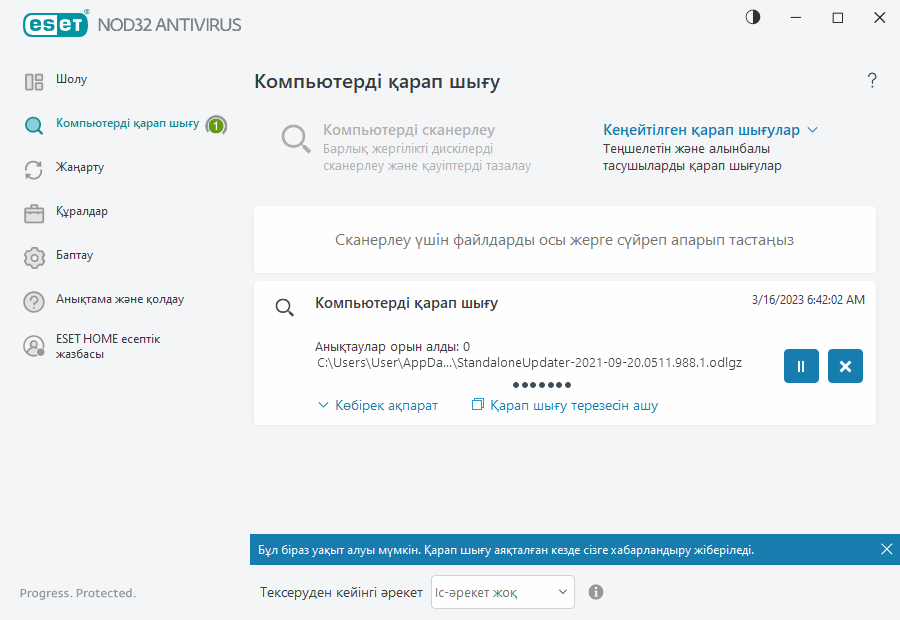Open the Құралдар tools section
900x620 pixels.
[82, 211]
